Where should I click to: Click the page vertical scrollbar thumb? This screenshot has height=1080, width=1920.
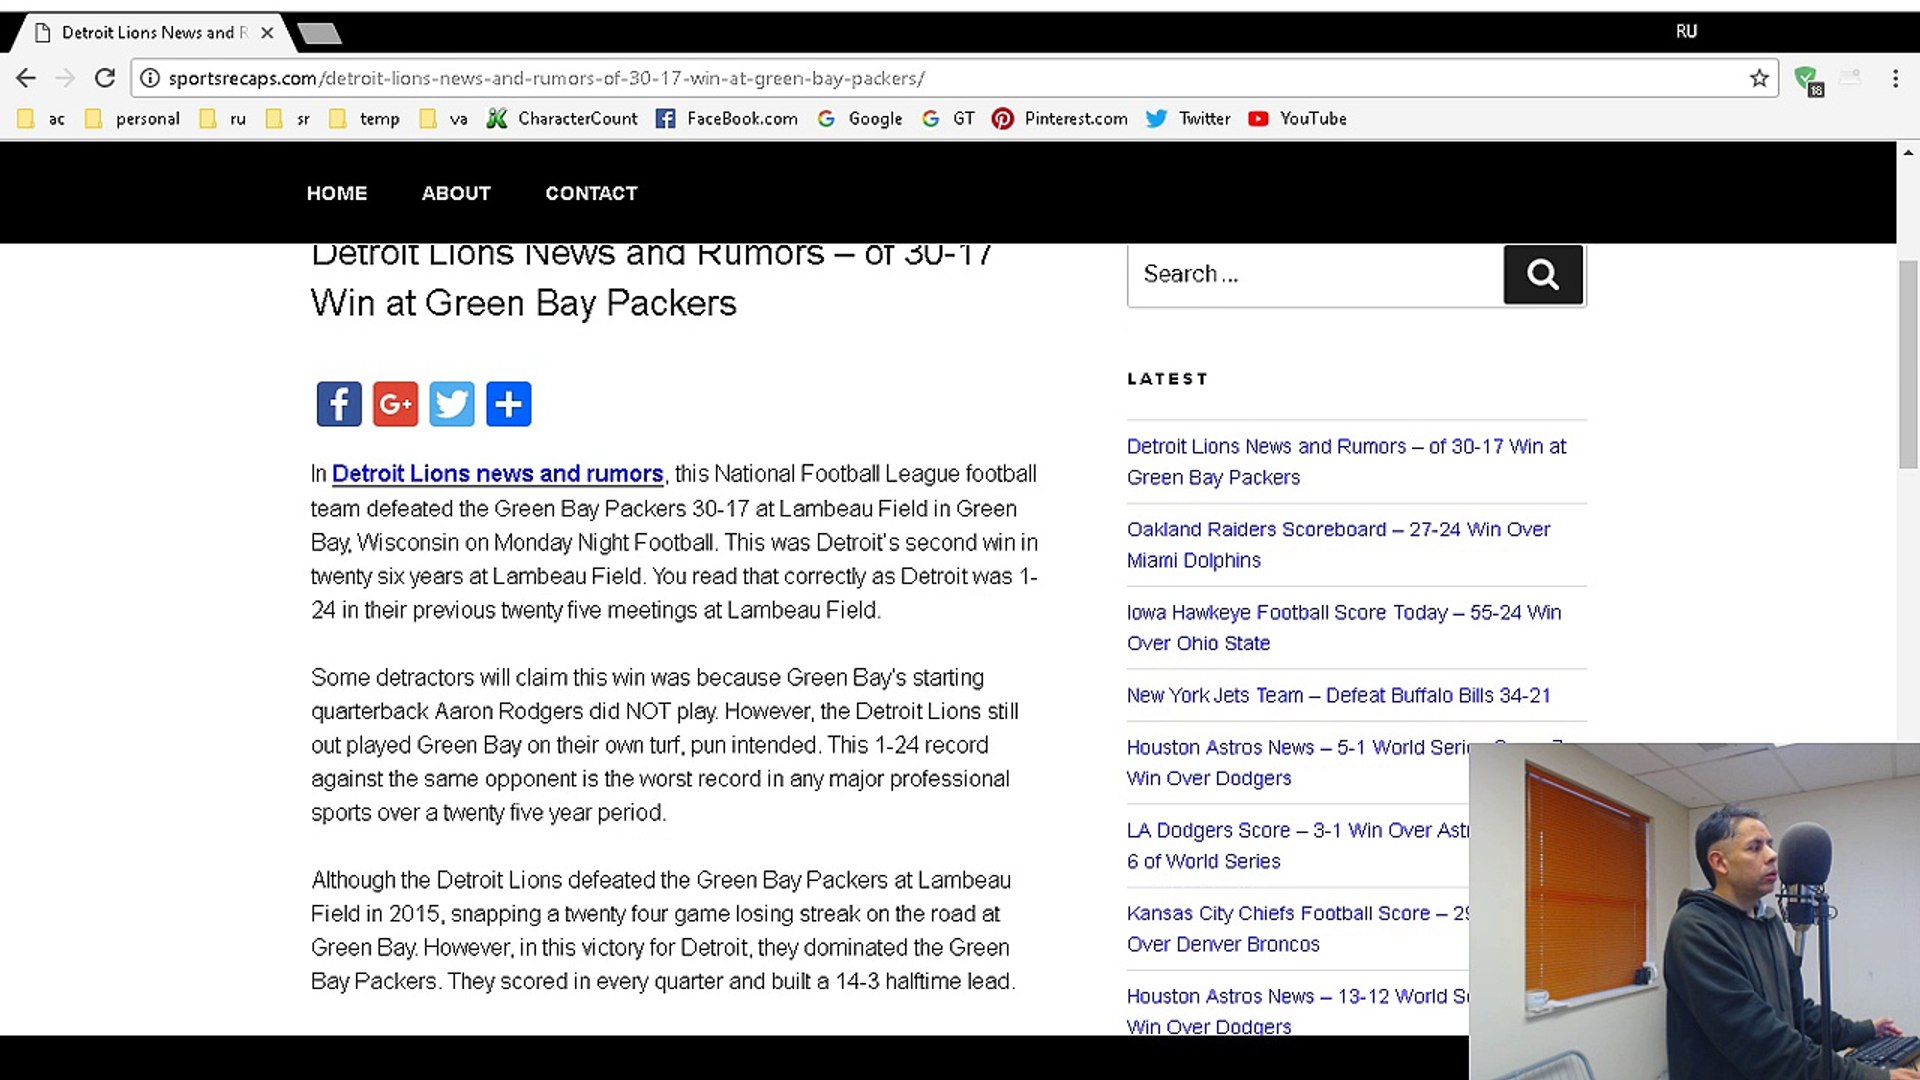pyautogui.click(x=1908, y=364)
